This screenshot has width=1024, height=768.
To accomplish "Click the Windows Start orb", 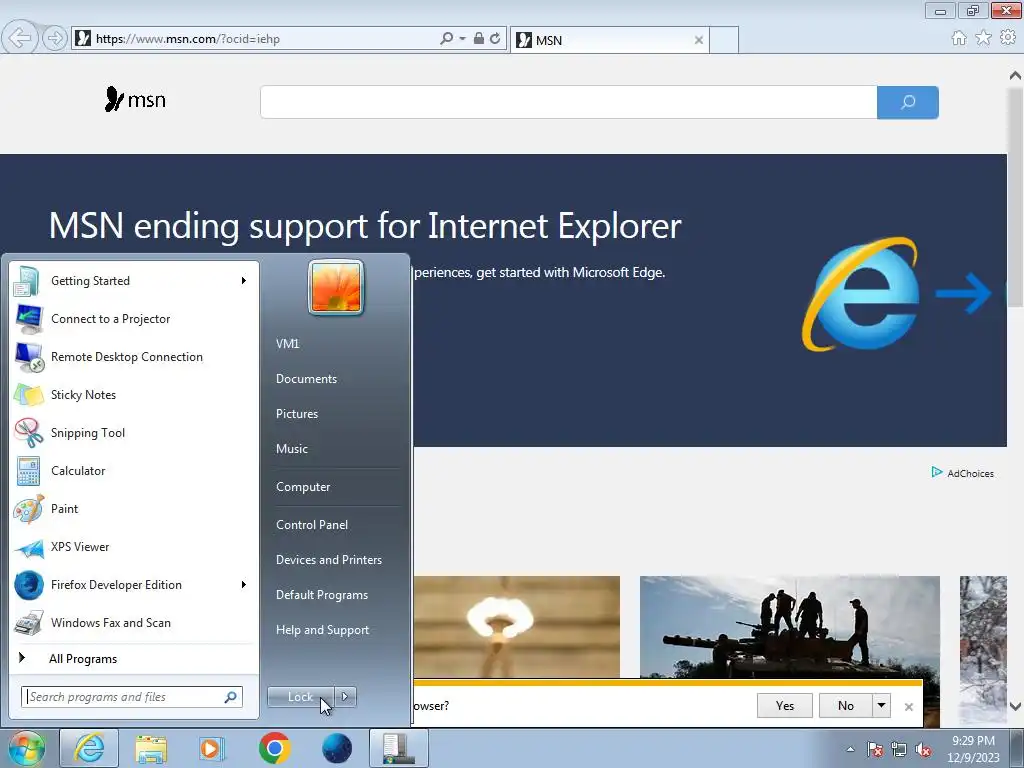I will coord(27,748).
